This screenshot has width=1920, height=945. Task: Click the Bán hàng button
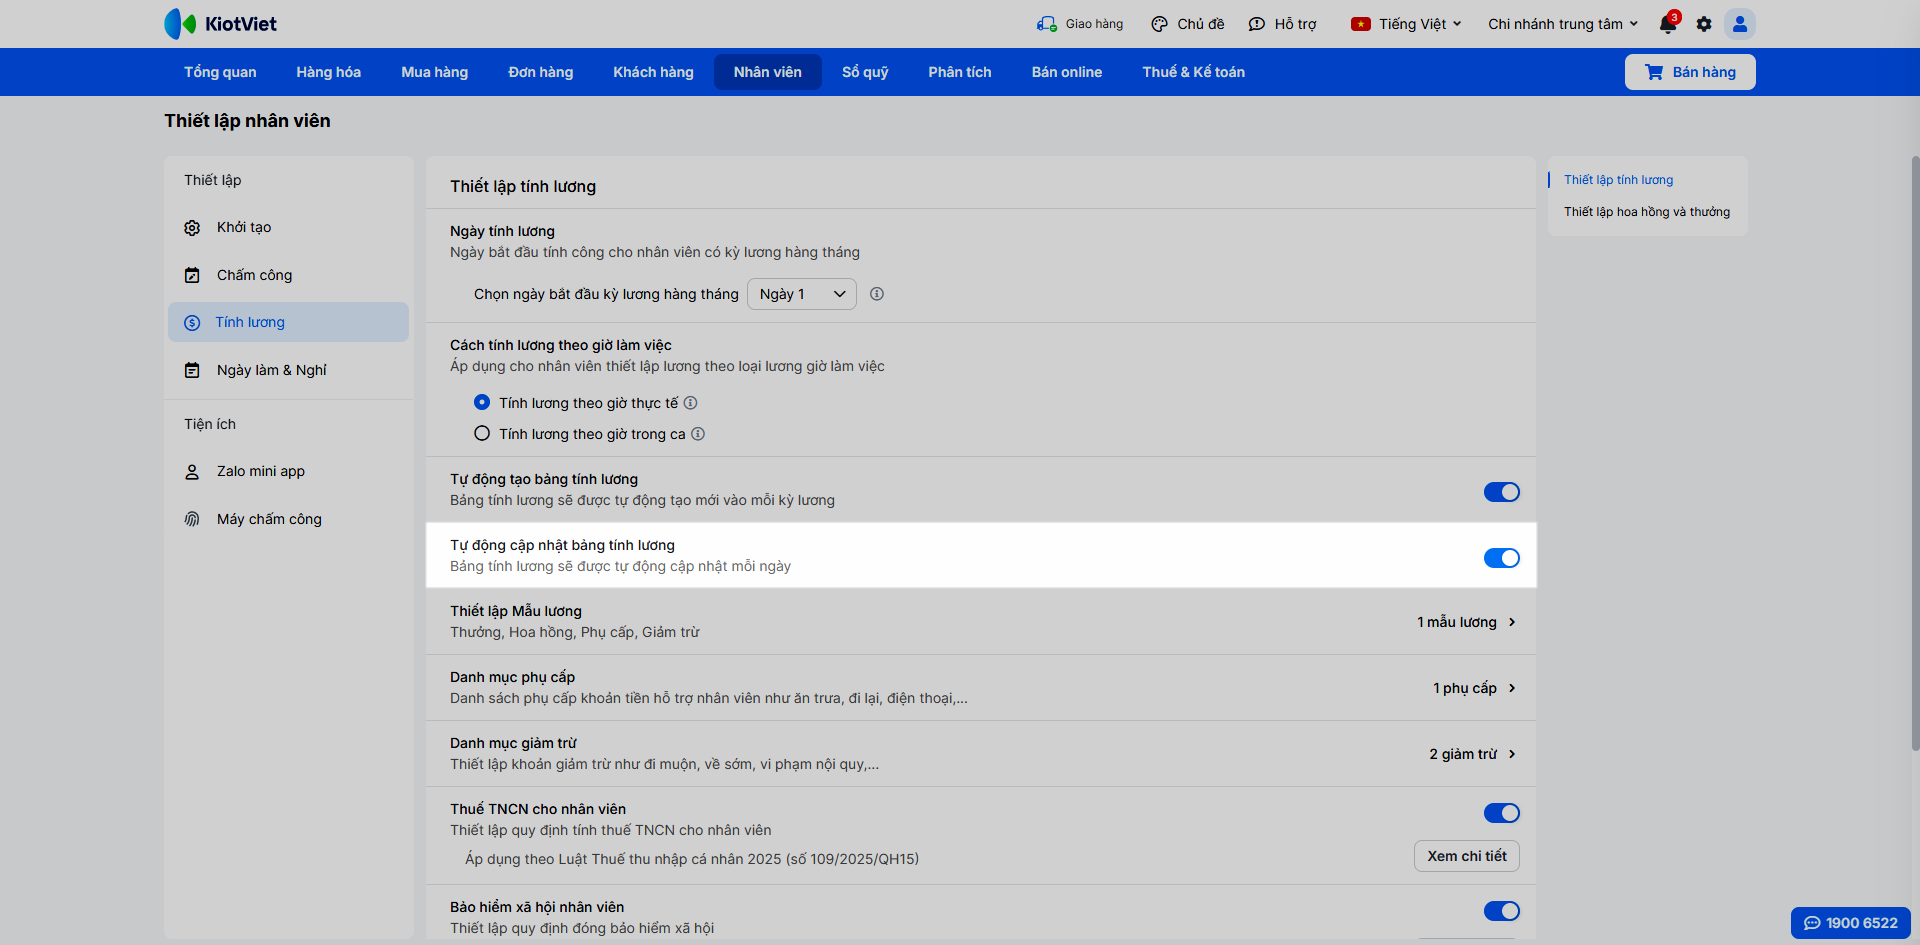pos(1690,72)
